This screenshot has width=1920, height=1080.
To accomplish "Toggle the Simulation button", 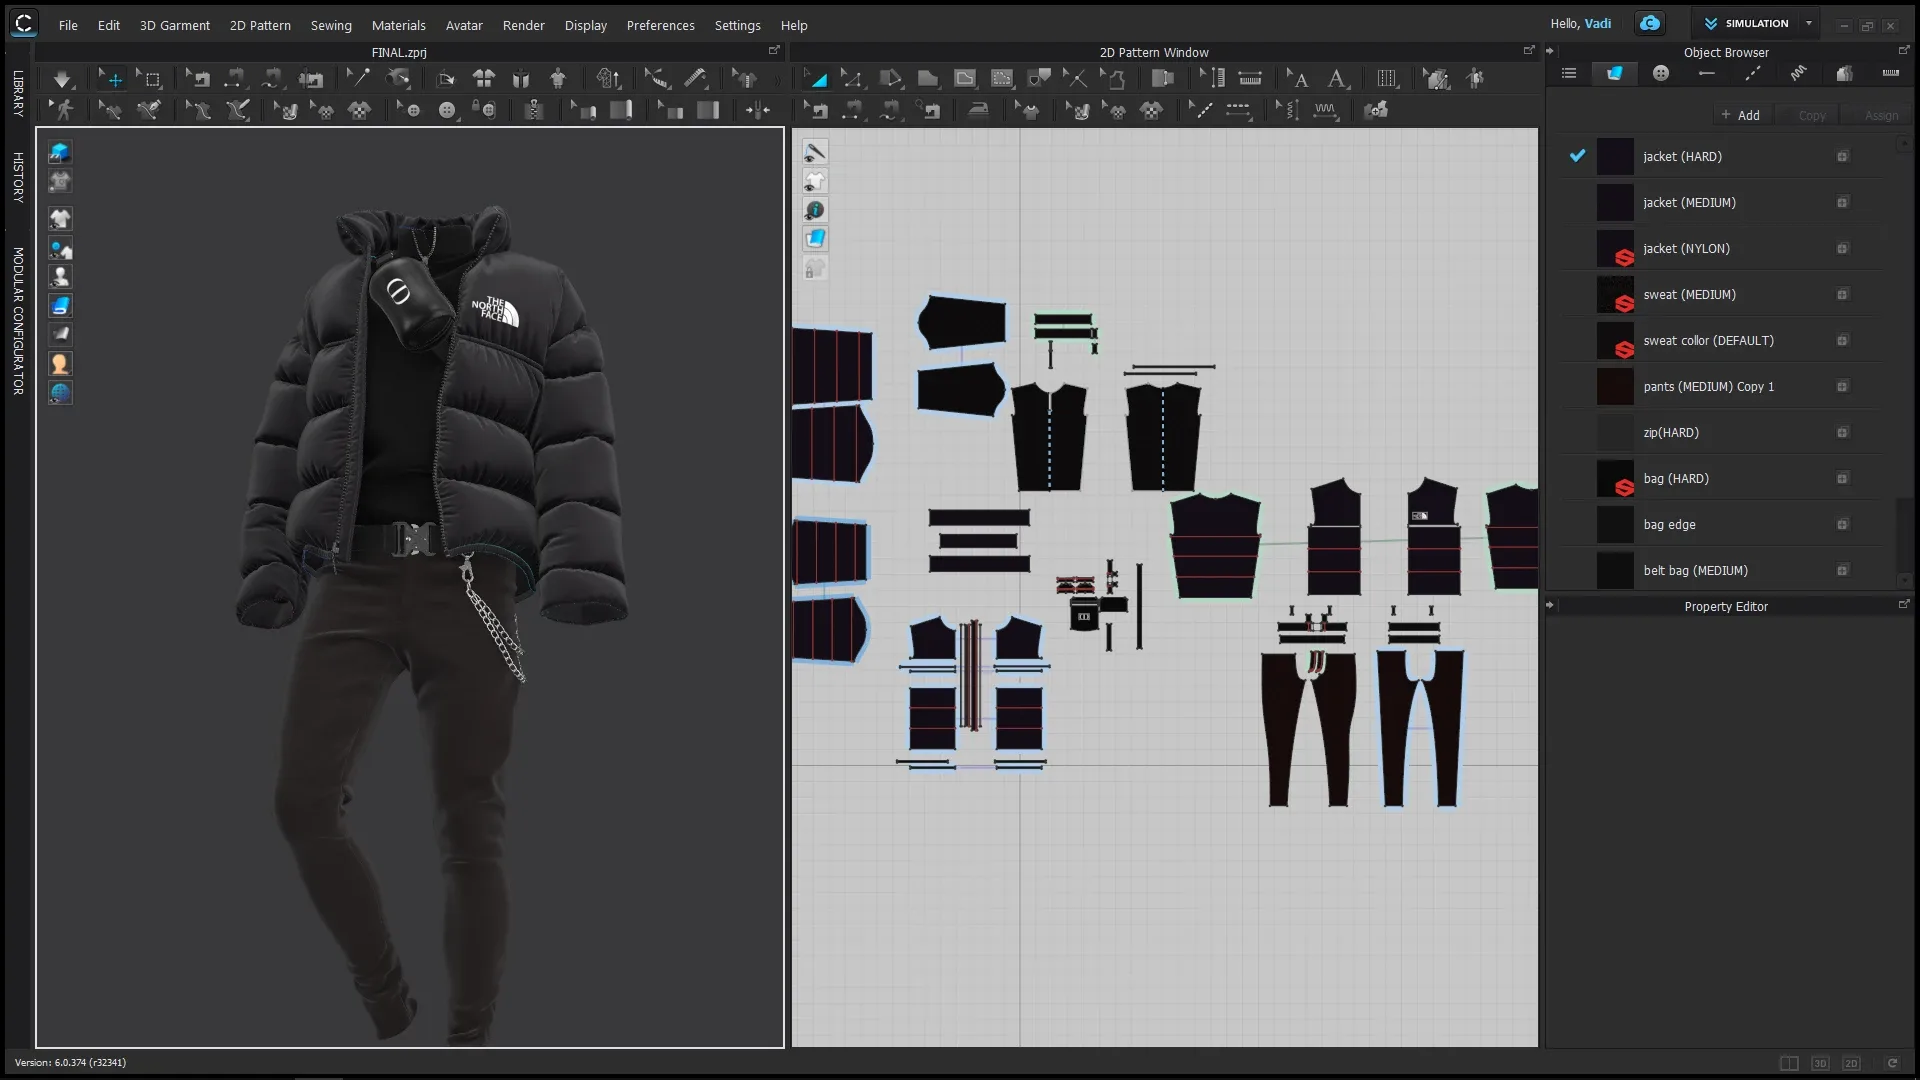I will [x=1756, y=22].
